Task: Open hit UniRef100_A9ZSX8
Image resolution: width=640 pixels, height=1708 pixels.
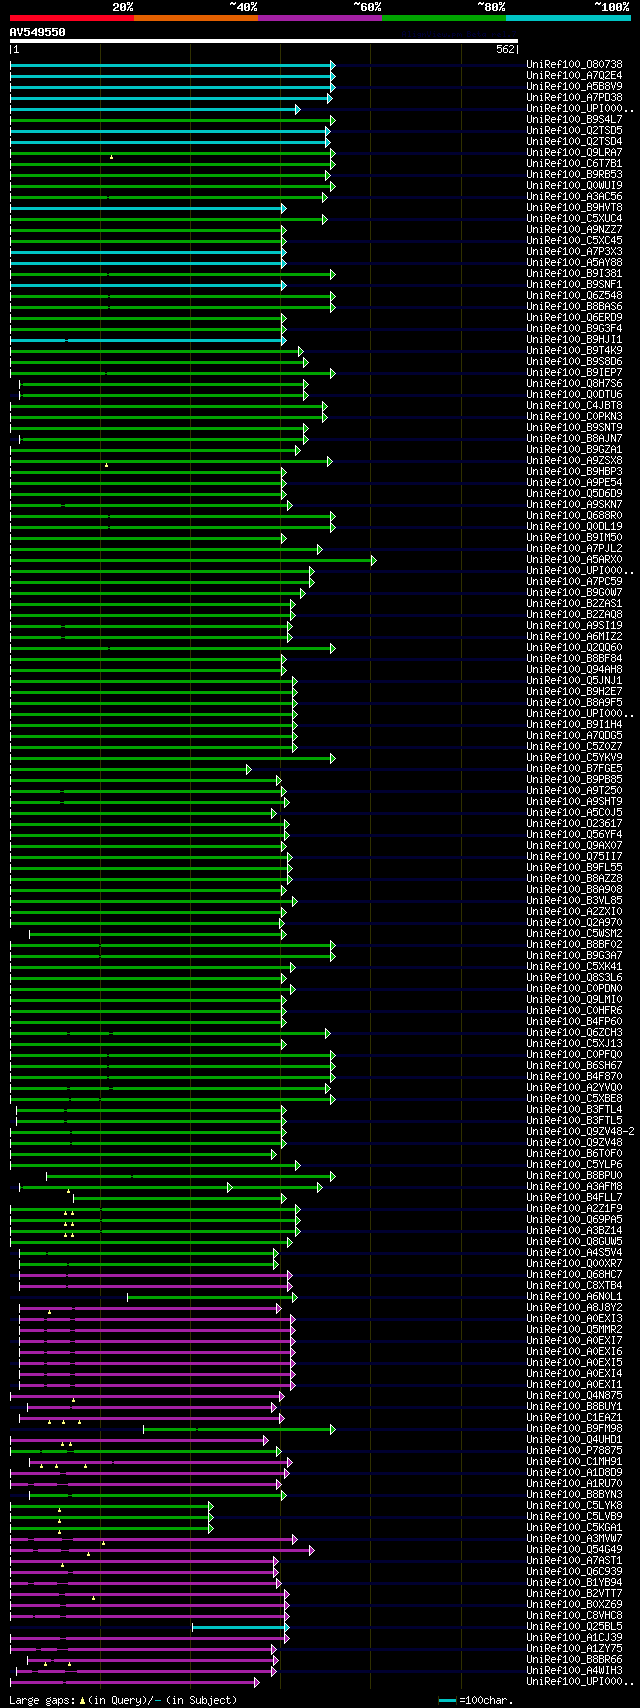Action: click(x=574, y=461)
